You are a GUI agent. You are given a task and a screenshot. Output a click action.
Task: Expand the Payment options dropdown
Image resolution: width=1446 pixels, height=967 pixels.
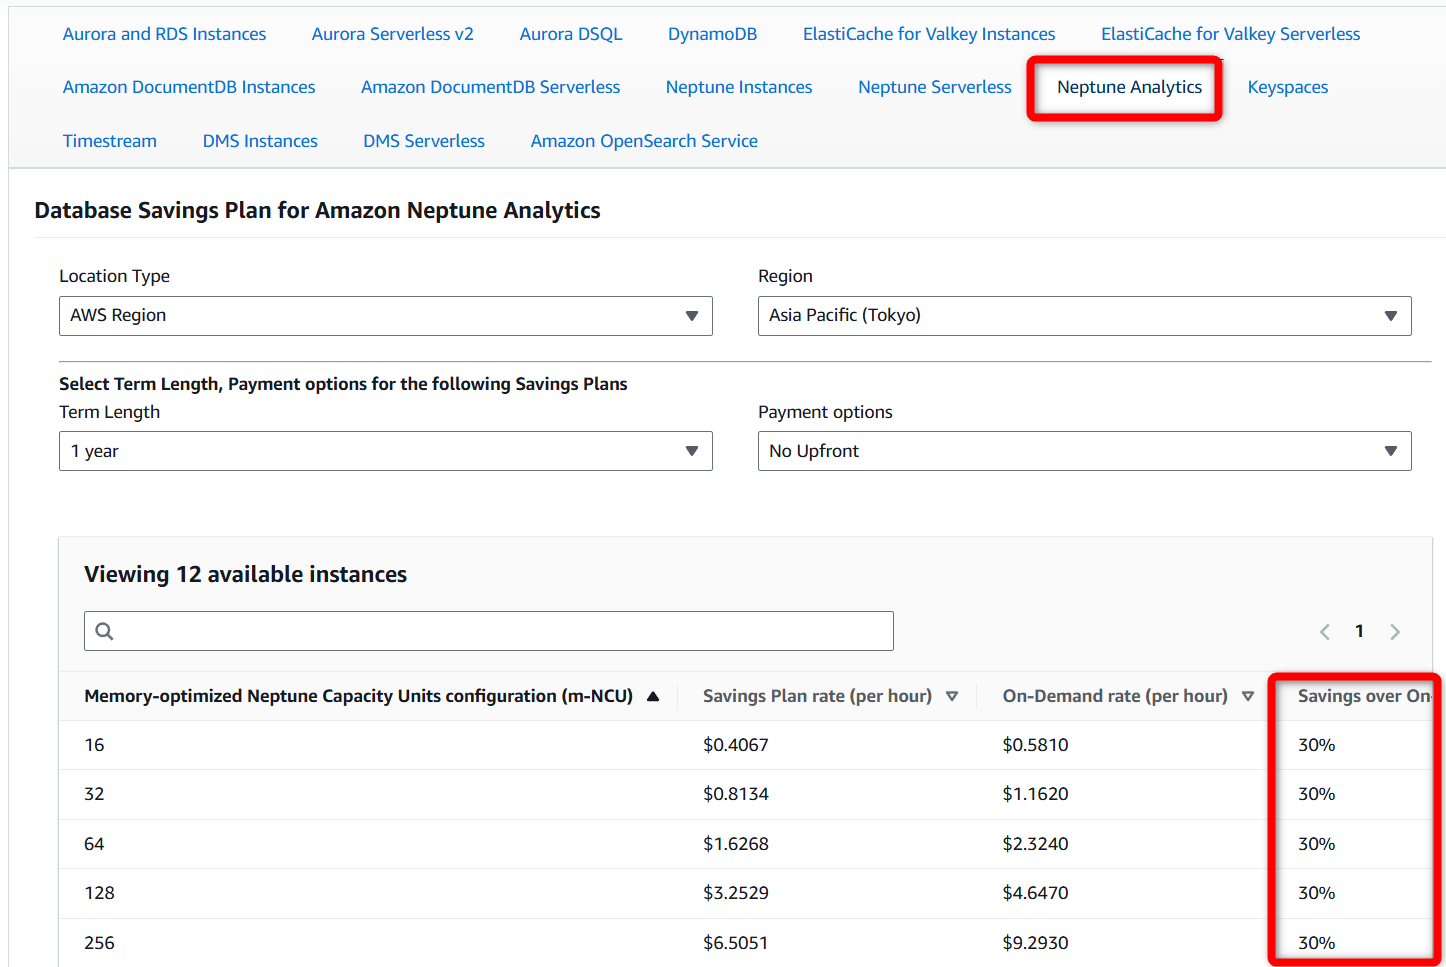[1085, 451]
